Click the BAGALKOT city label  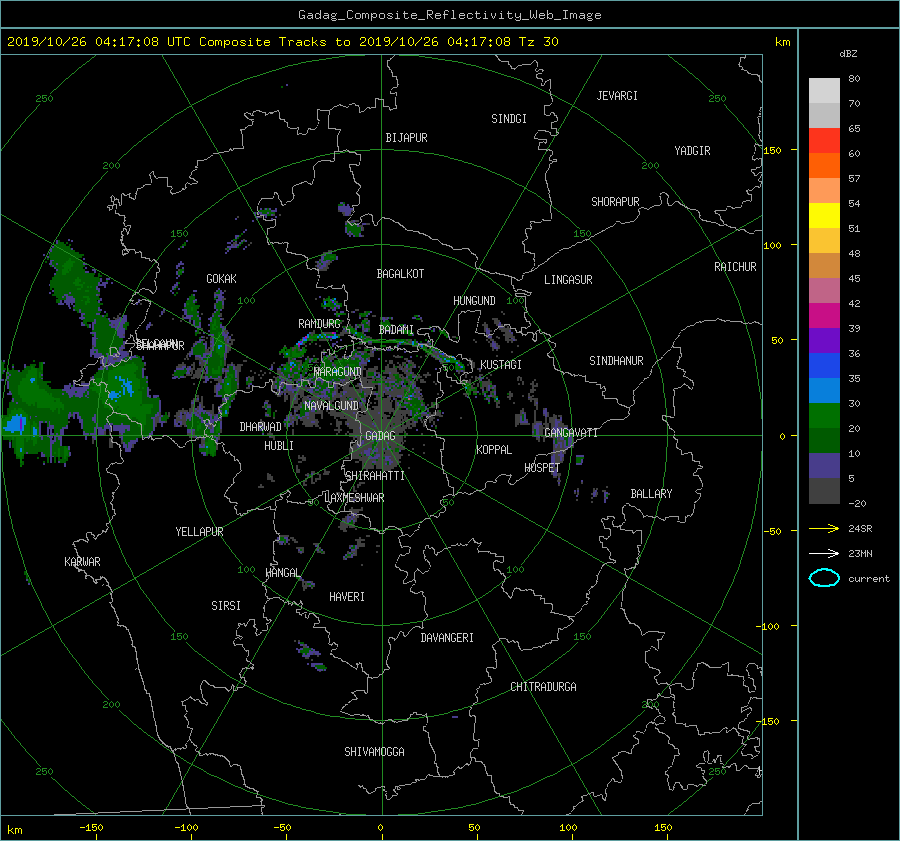400,274
